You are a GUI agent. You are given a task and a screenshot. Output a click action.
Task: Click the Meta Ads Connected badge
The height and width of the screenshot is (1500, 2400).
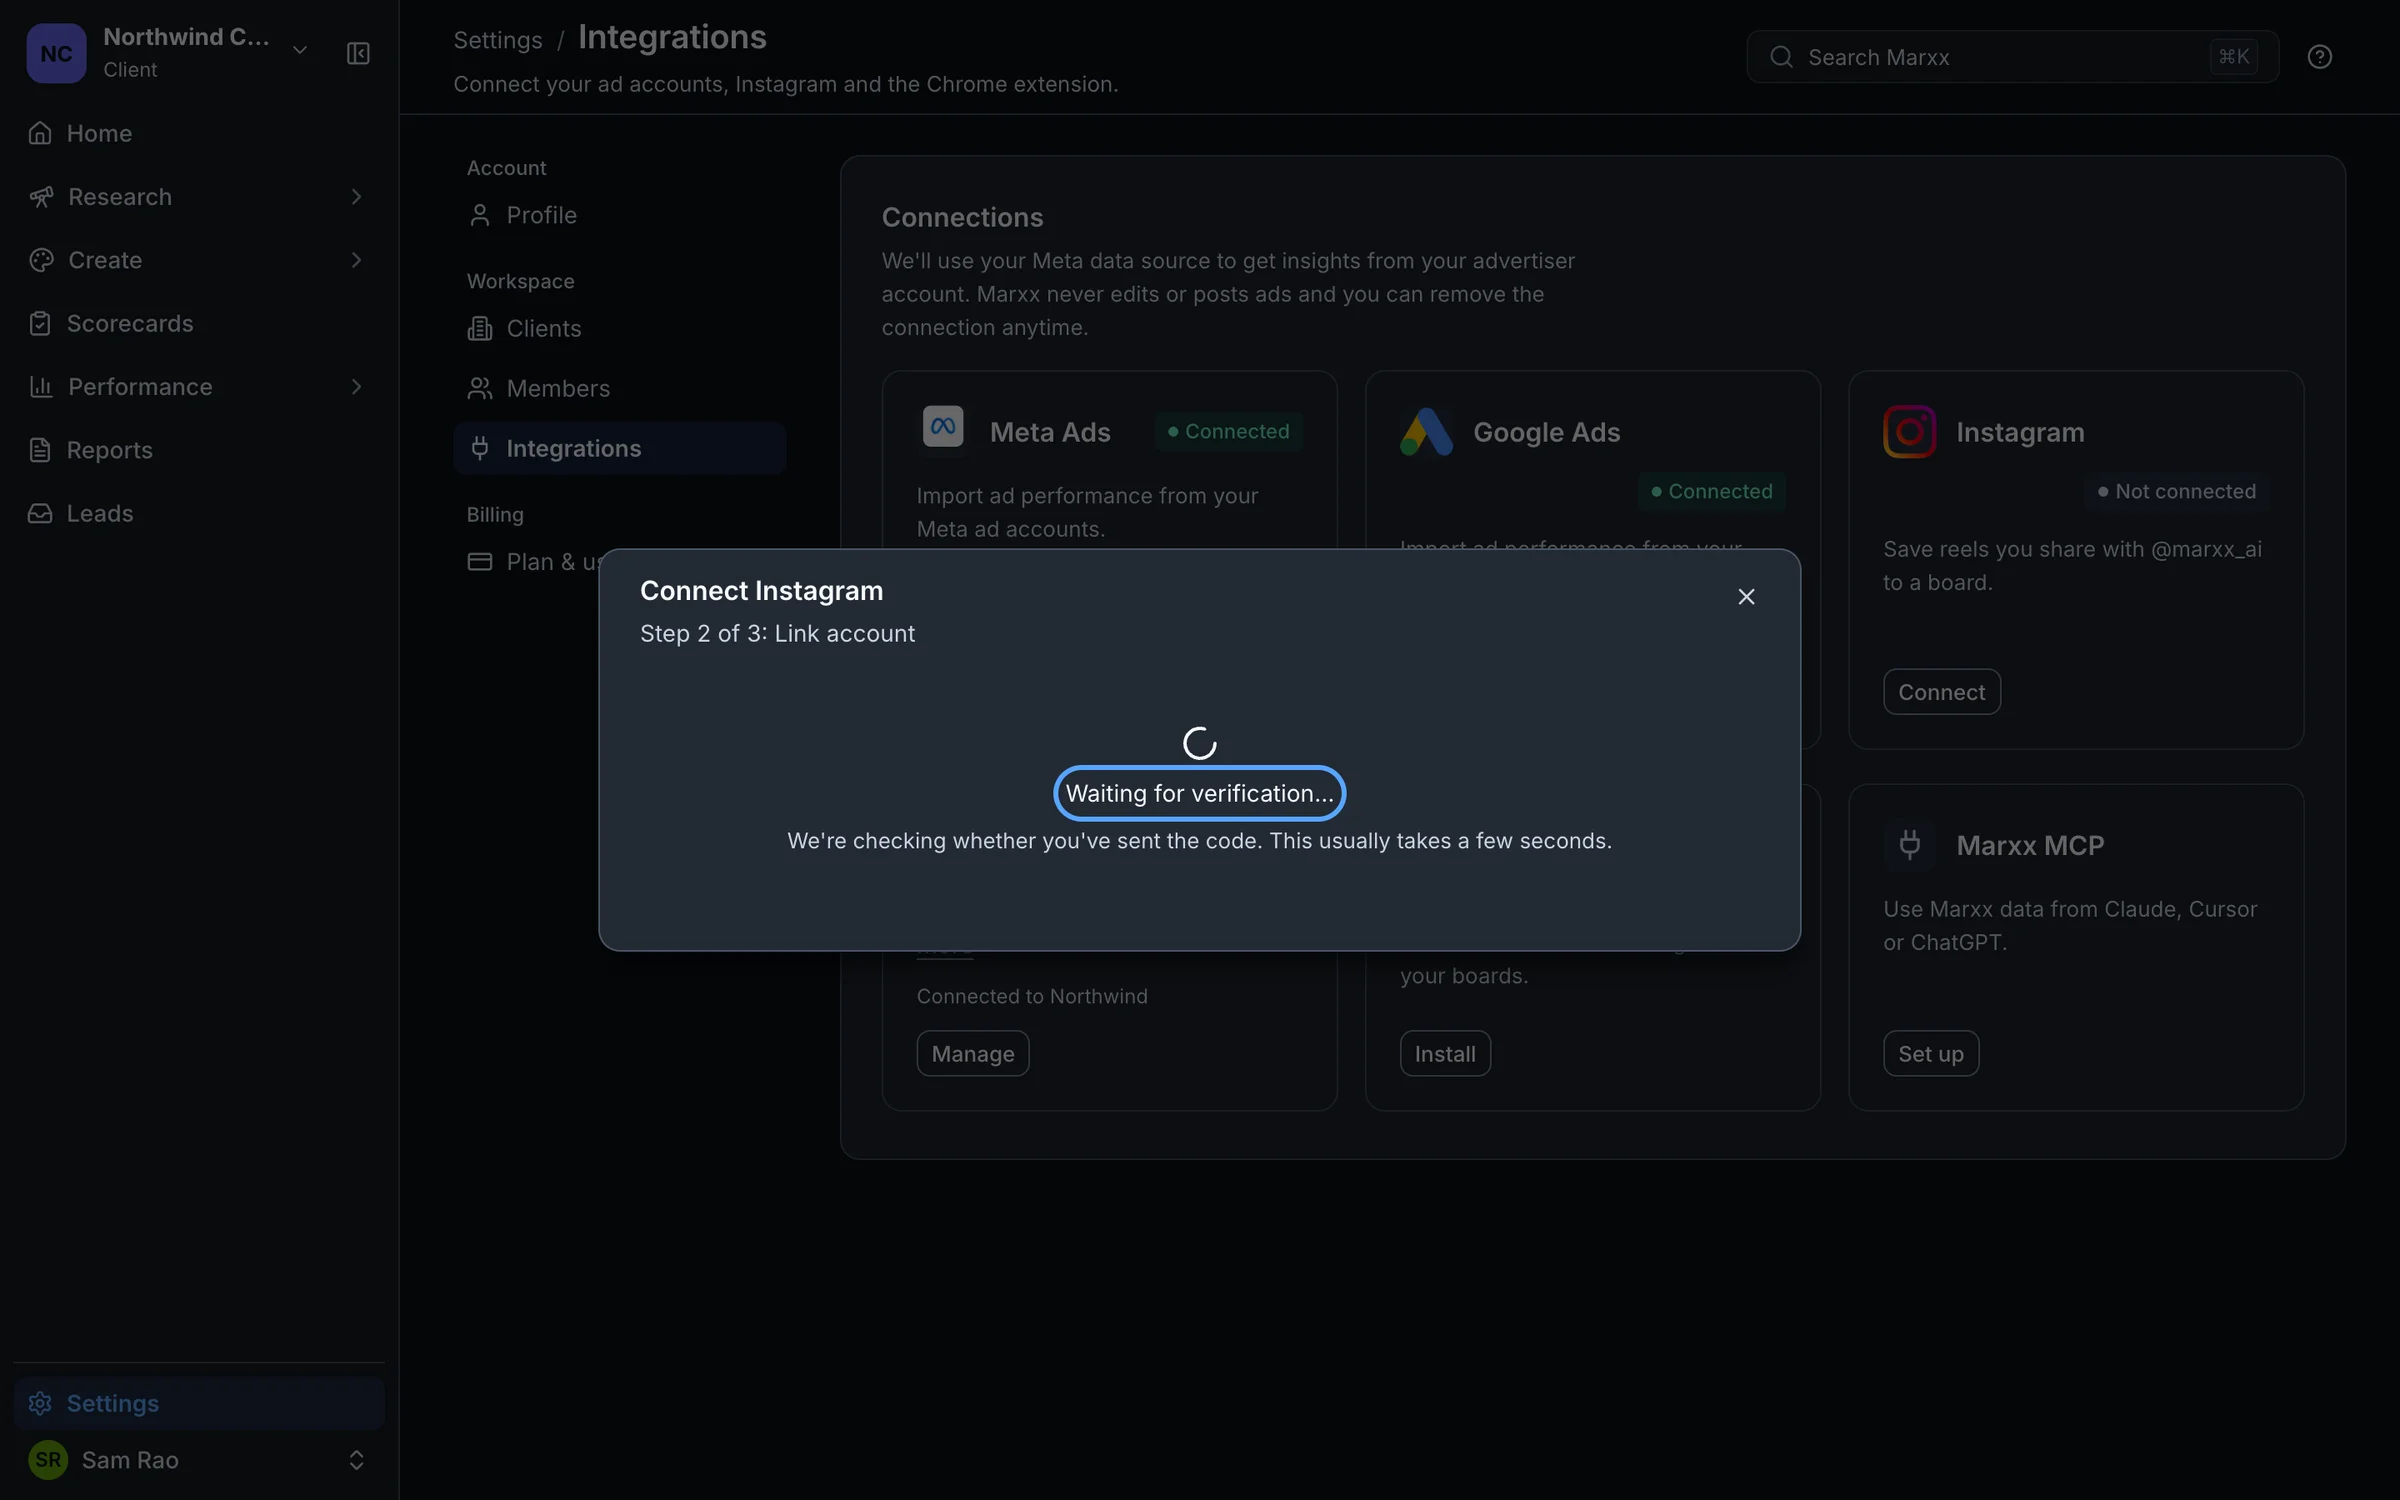click(x=1229, y=432)
